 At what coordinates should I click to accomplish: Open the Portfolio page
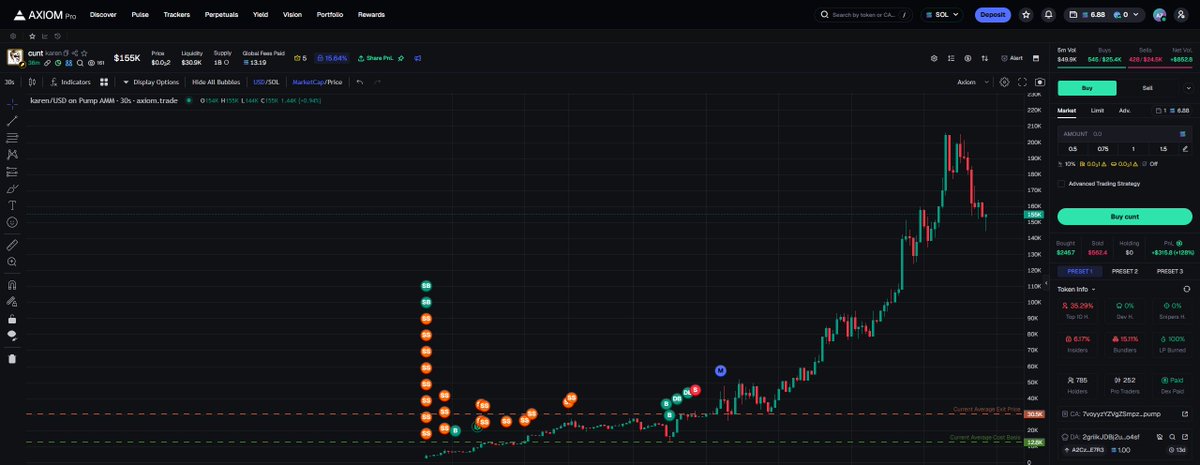point(330,15)
